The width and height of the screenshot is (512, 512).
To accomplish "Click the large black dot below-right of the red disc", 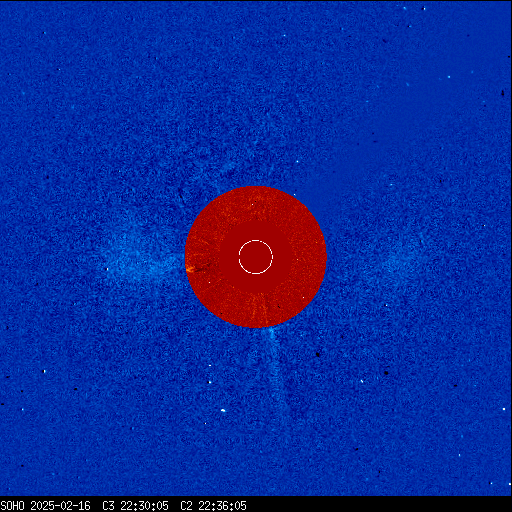I will tap(386, 373).
